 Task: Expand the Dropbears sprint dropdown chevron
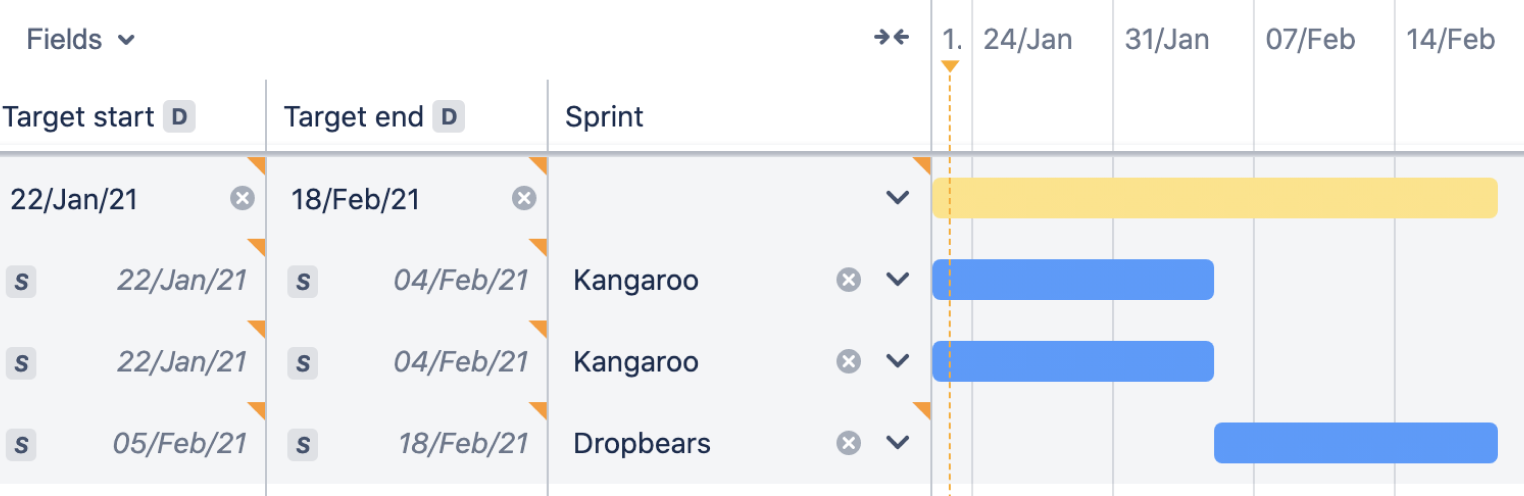click(x=897, y=443)
